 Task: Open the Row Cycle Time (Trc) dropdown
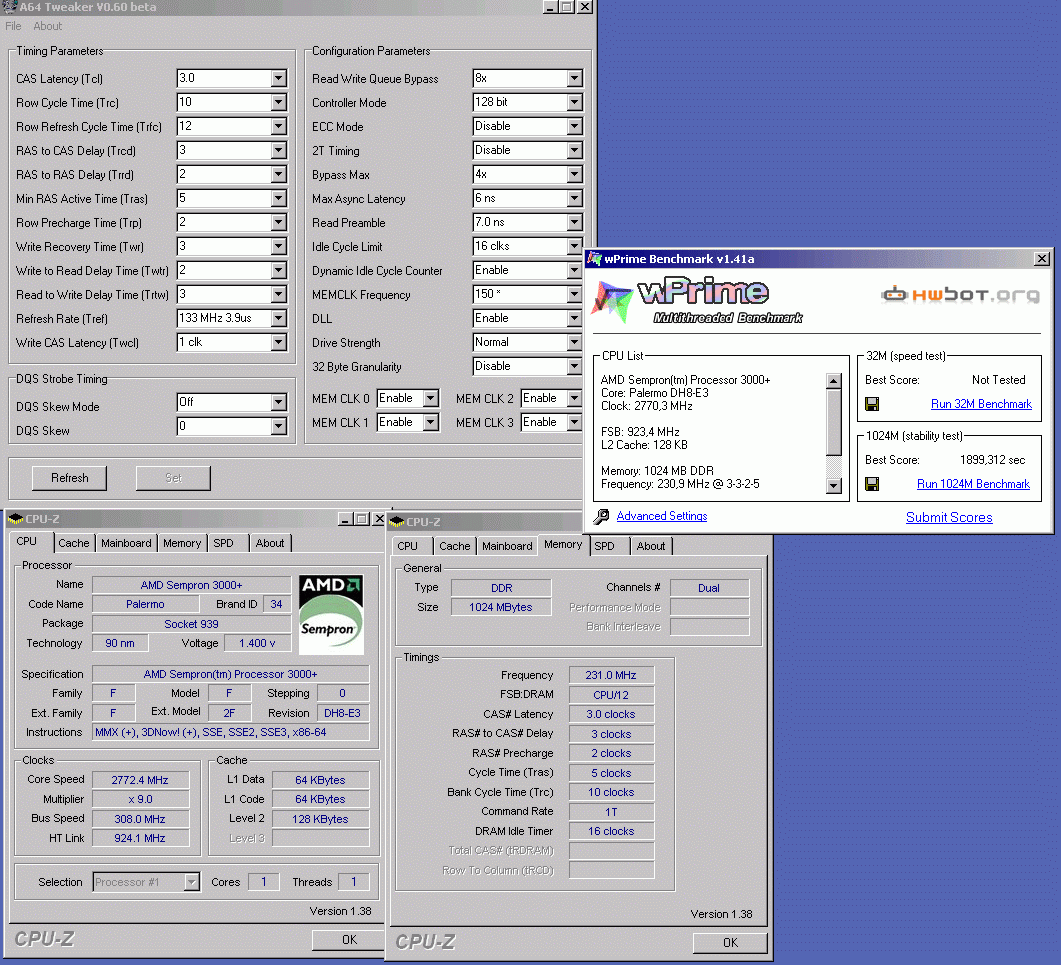tap(279, 102)
